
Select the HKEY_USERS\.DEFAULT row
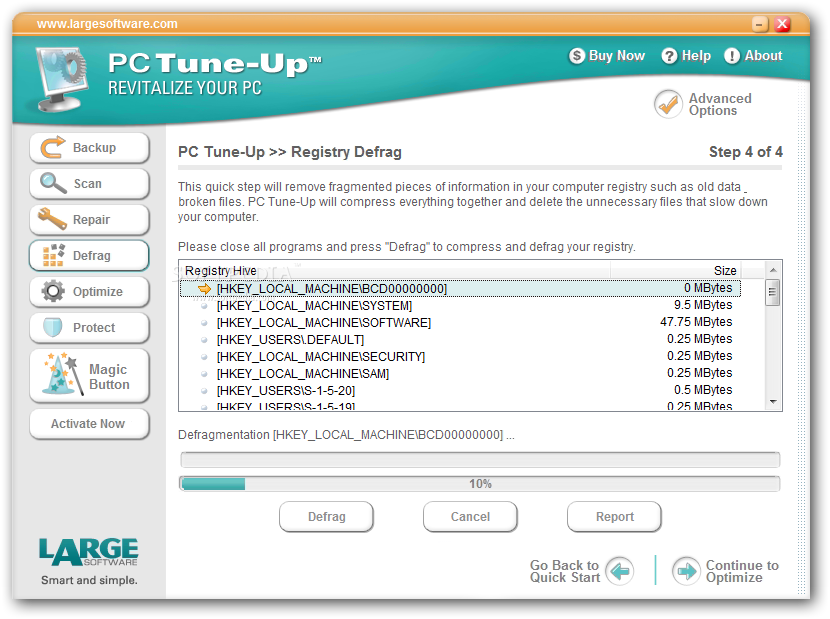click(x=460, y=339)
